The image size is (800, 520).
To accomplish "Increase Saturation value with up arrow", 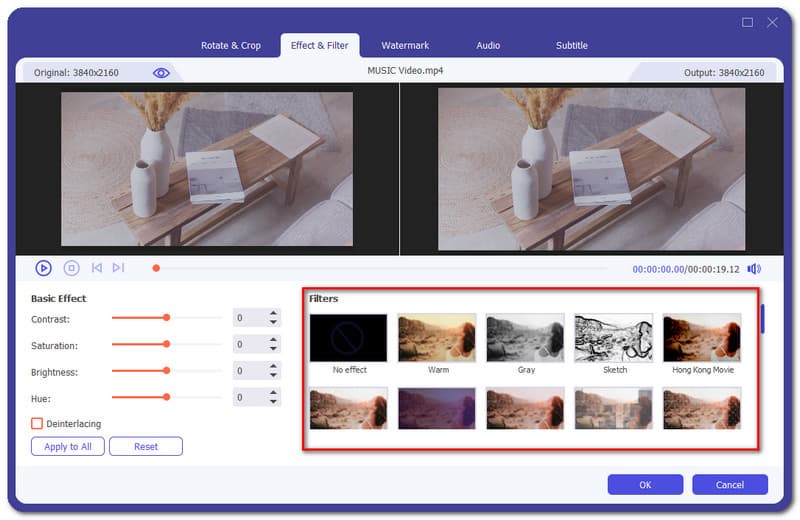I will point(273,339).
